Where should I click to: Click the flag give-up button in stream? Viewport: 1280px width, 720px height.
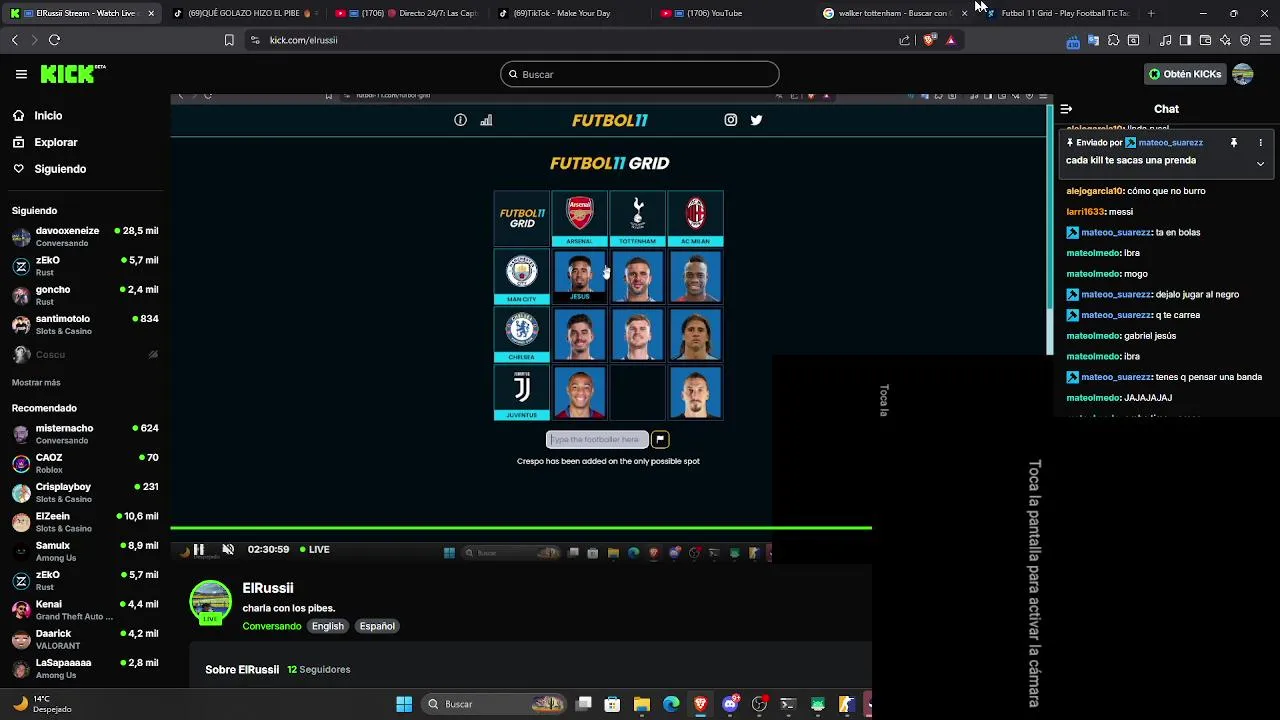660,439
